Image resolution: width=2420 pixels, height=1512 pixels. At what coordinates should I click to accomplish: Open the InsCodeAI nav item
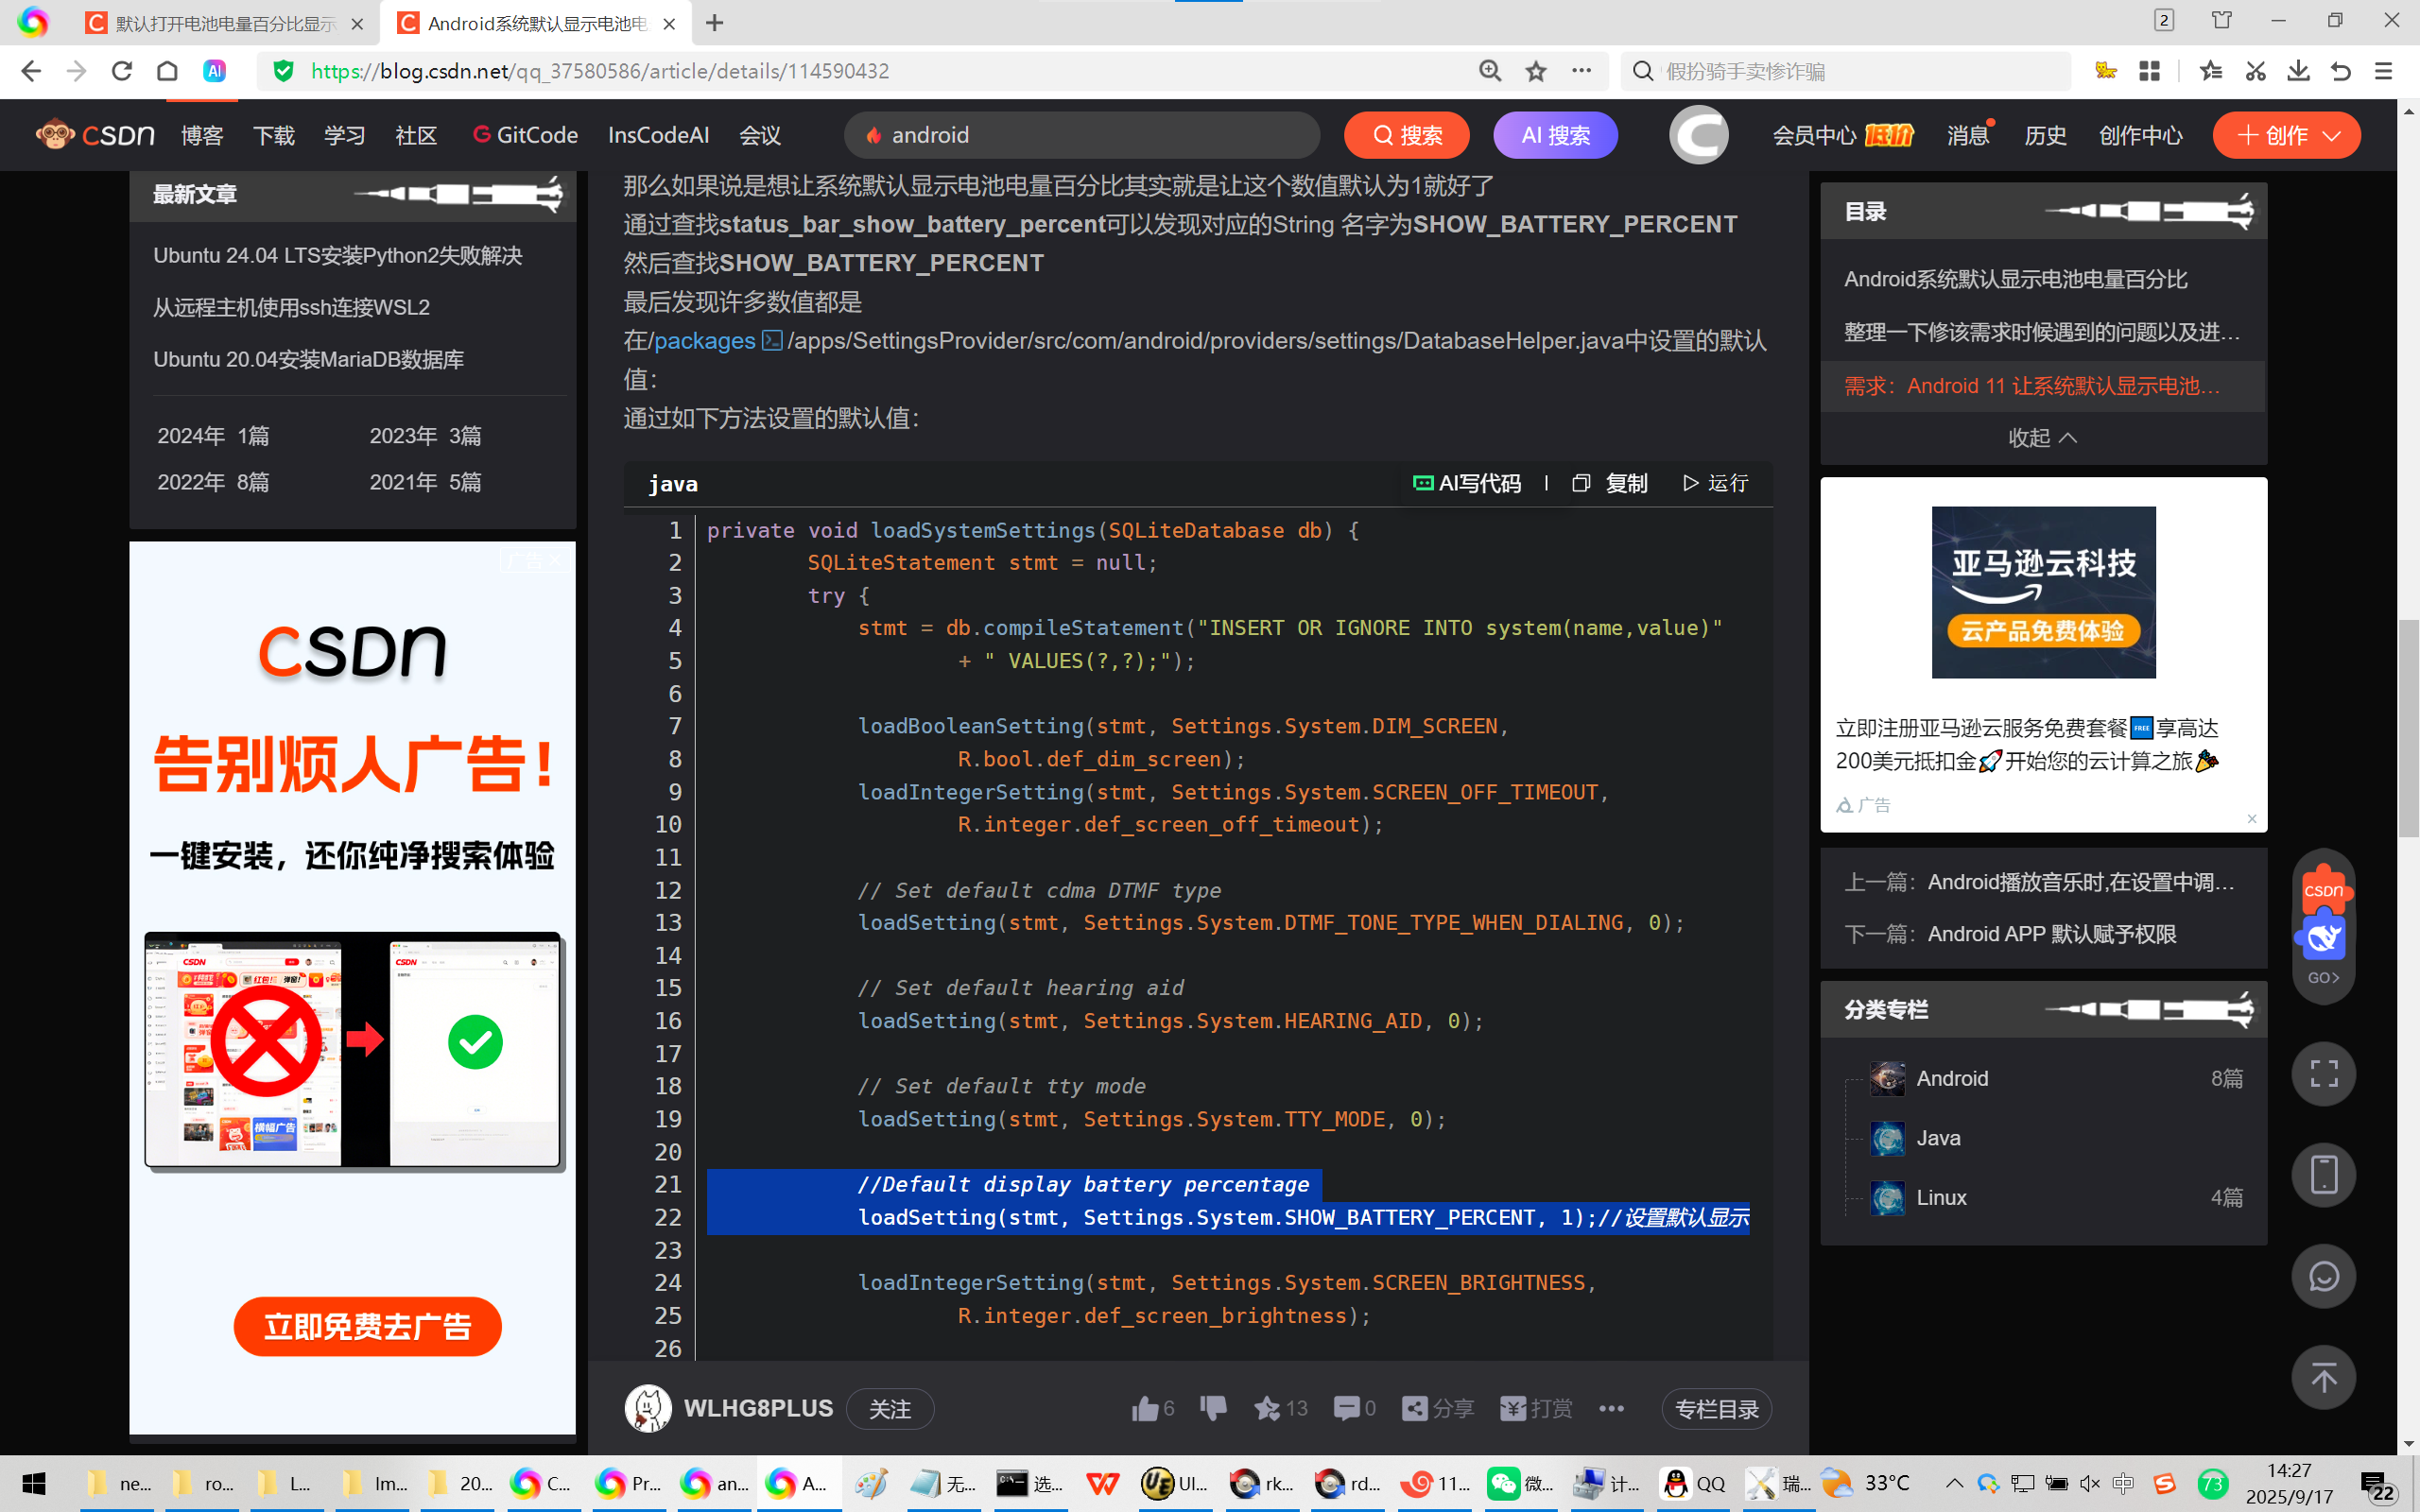coord(658,135)
